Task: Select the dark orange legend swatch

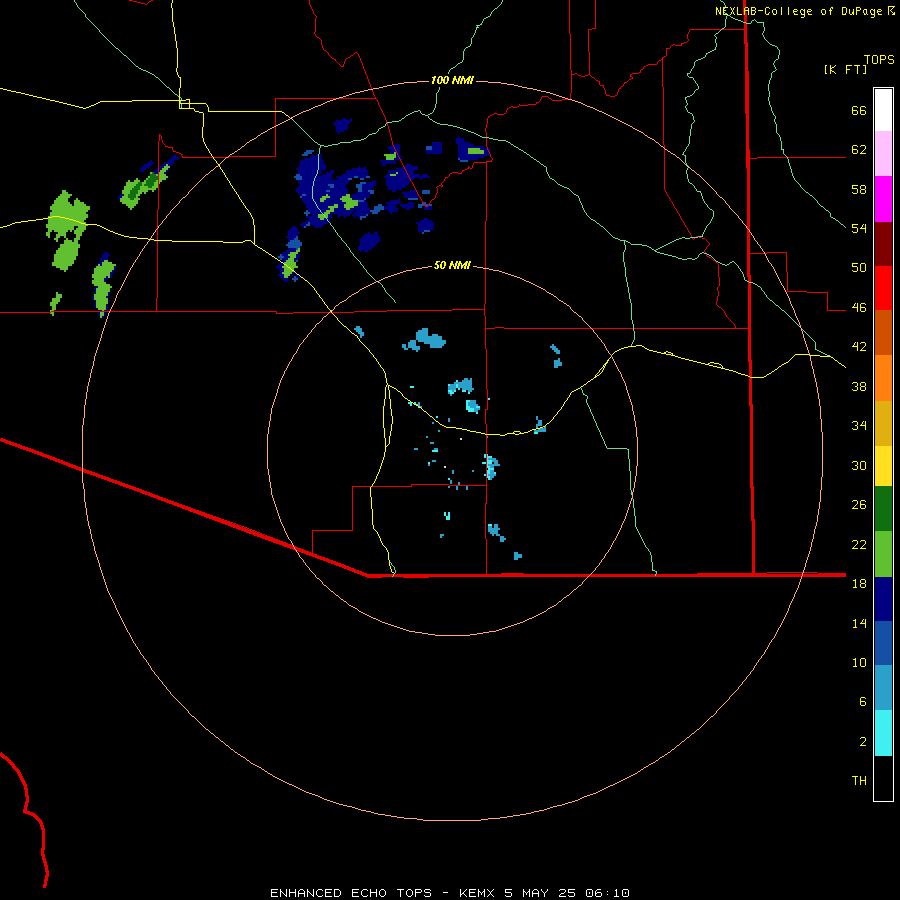Action: tap(883, 333)
